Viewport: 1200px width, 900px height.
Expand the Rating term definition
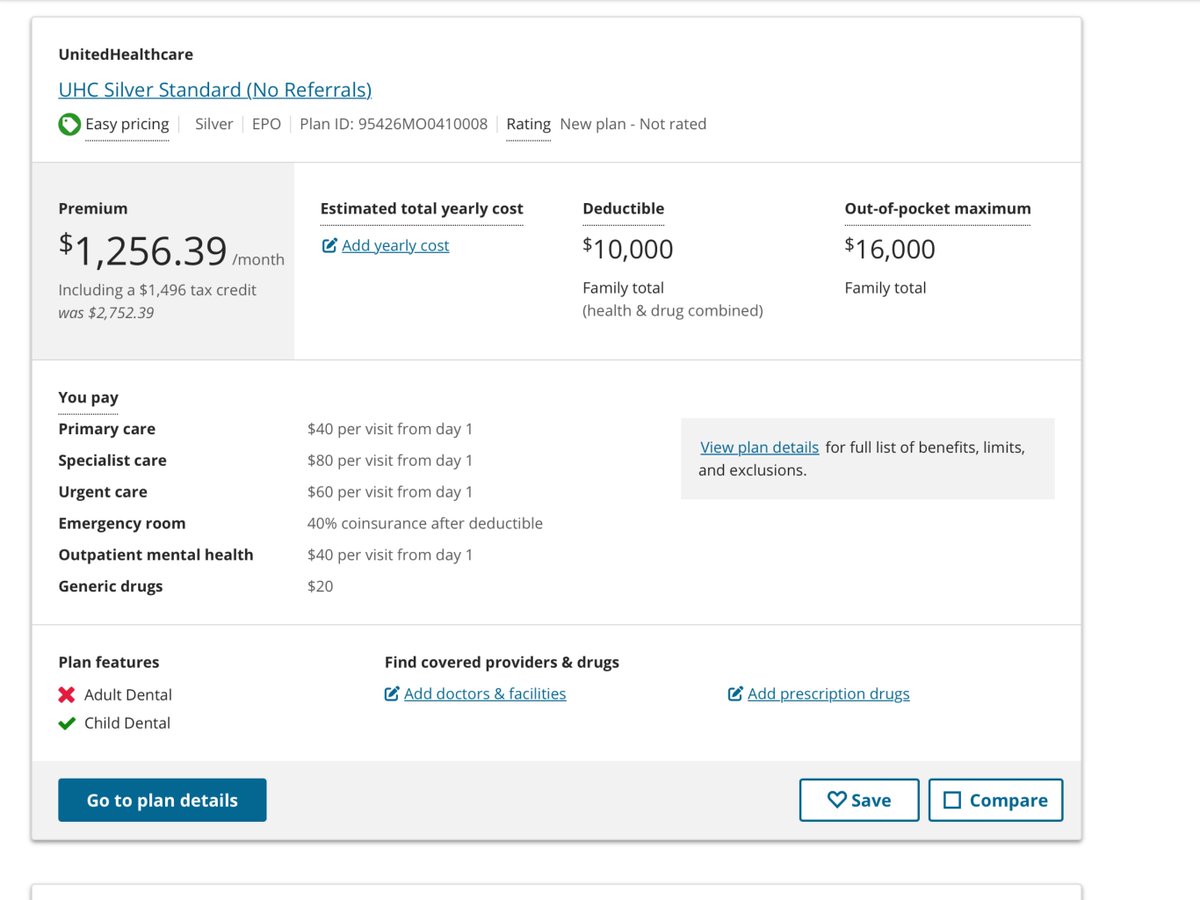[528, 124]
